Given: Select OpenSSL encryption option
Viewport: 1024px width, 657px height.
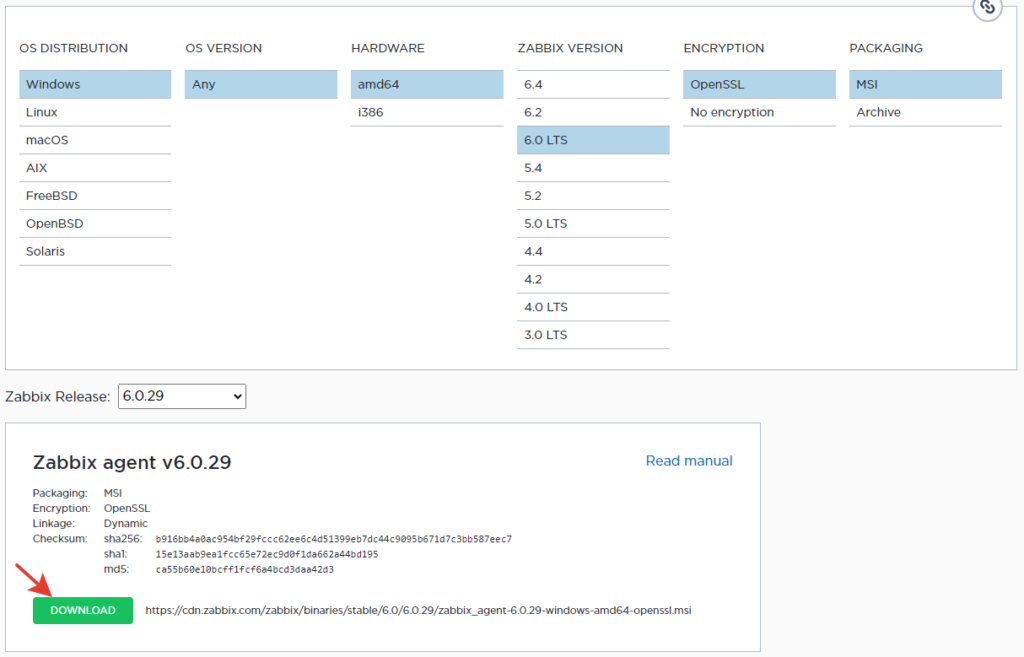Looking at the screenshot, I should pos(760,84).
